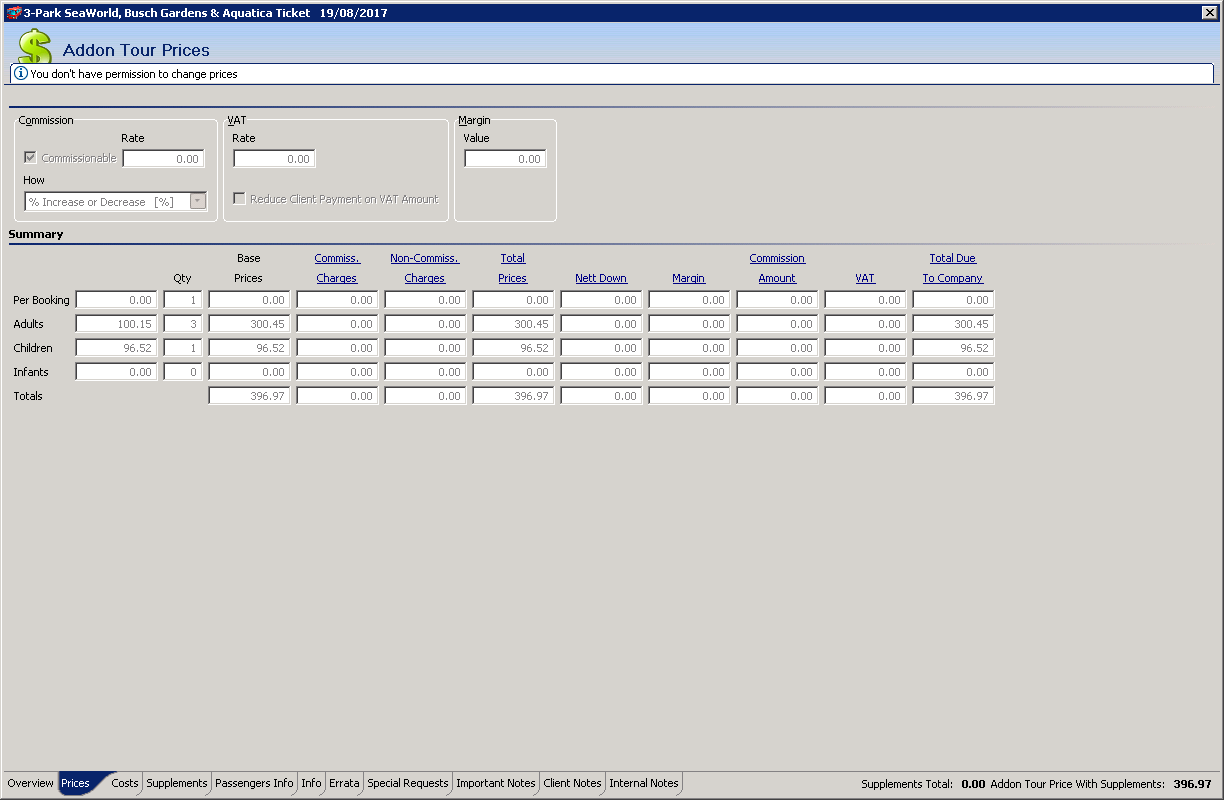Click the info icon in the permission message
1224x800 pixels.
21,74
